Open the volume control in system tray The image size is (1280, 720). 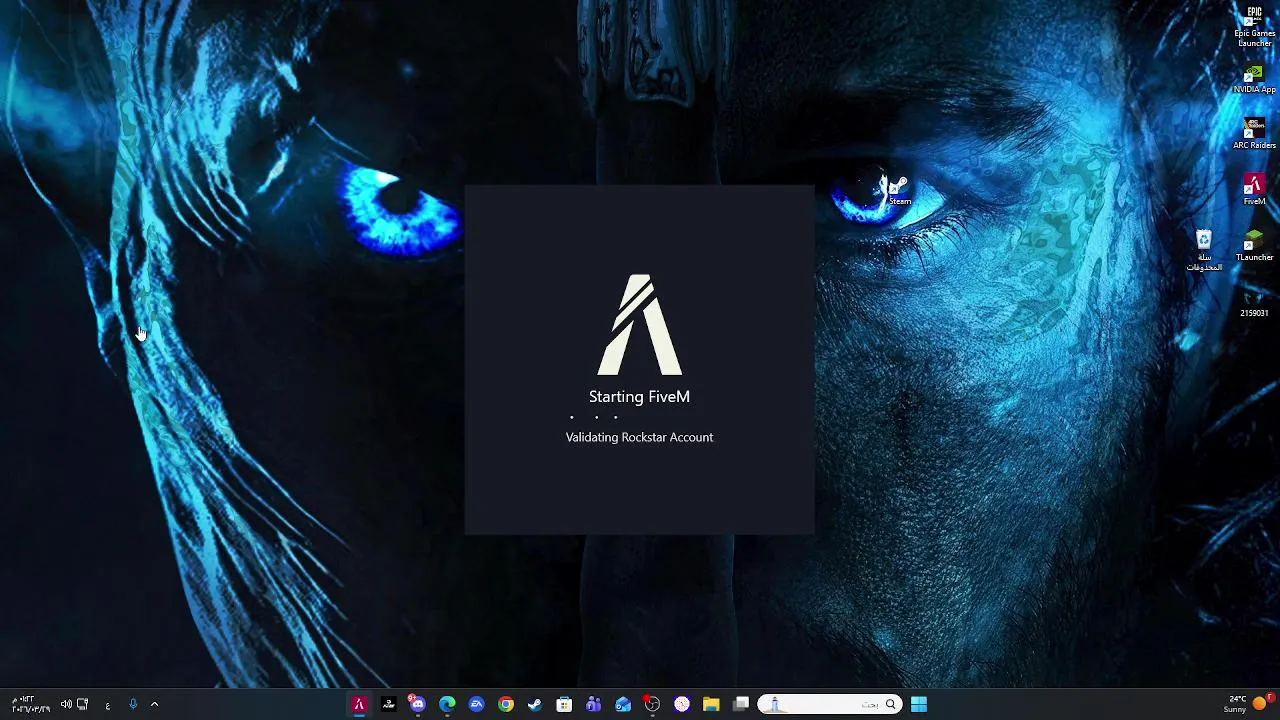(x=66, y=704)
